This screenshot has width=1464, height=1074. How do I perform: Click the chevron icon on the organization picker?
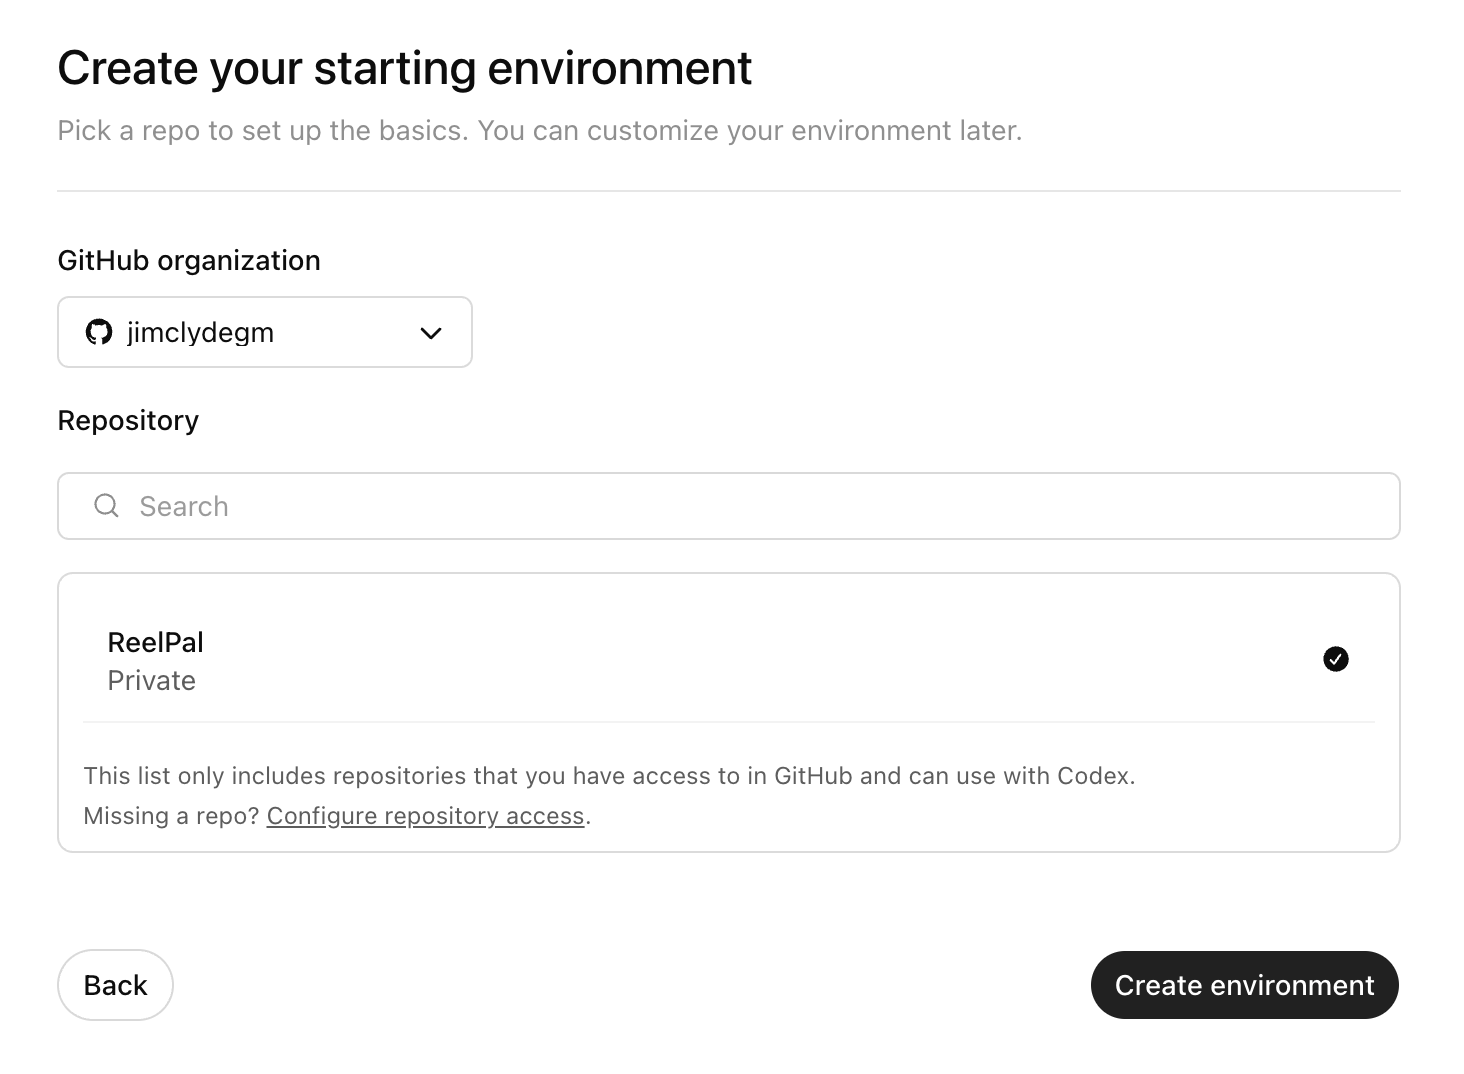click(430, 332)
